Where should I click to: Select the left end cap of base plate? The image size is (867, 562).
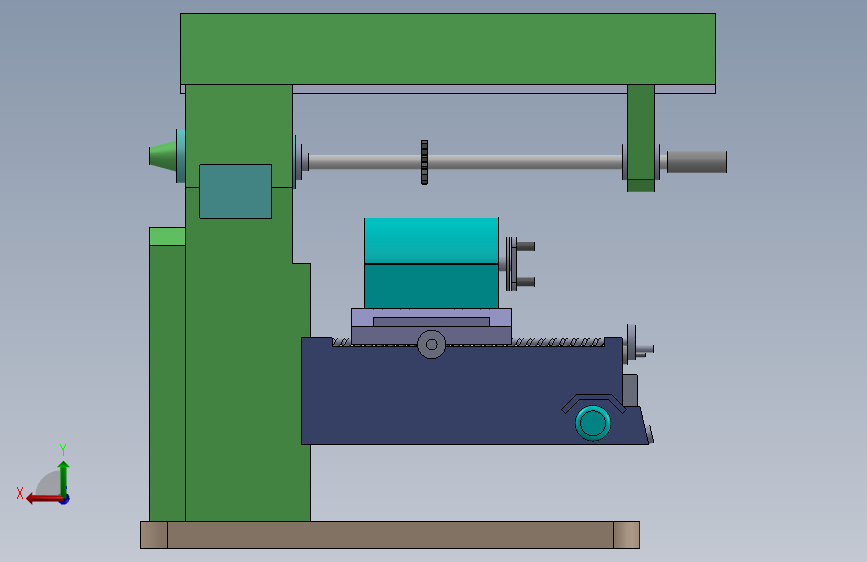pos(154,535)
